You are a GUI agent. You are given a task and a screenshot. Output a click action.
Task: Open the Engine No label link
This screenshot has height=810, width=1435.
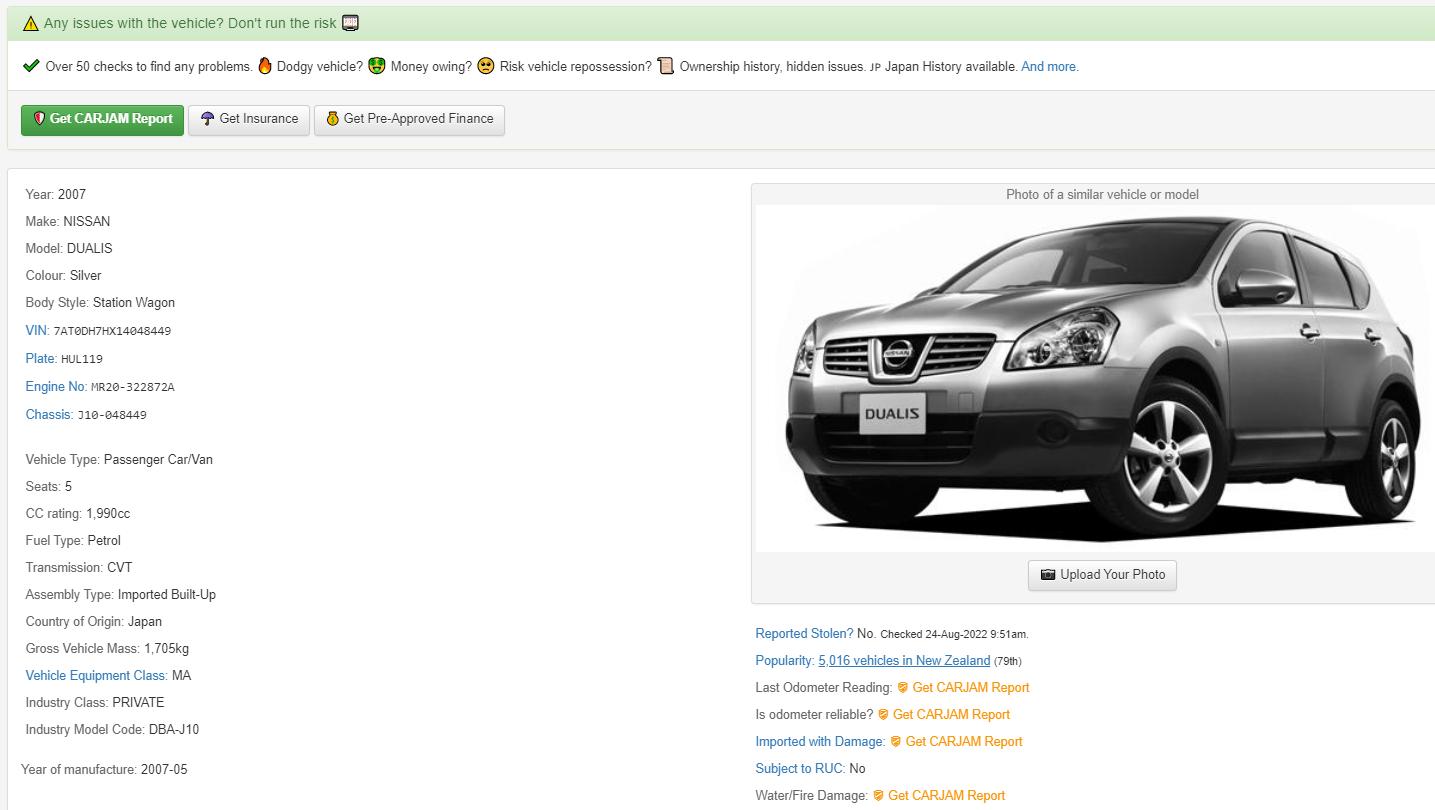[56, 387]
